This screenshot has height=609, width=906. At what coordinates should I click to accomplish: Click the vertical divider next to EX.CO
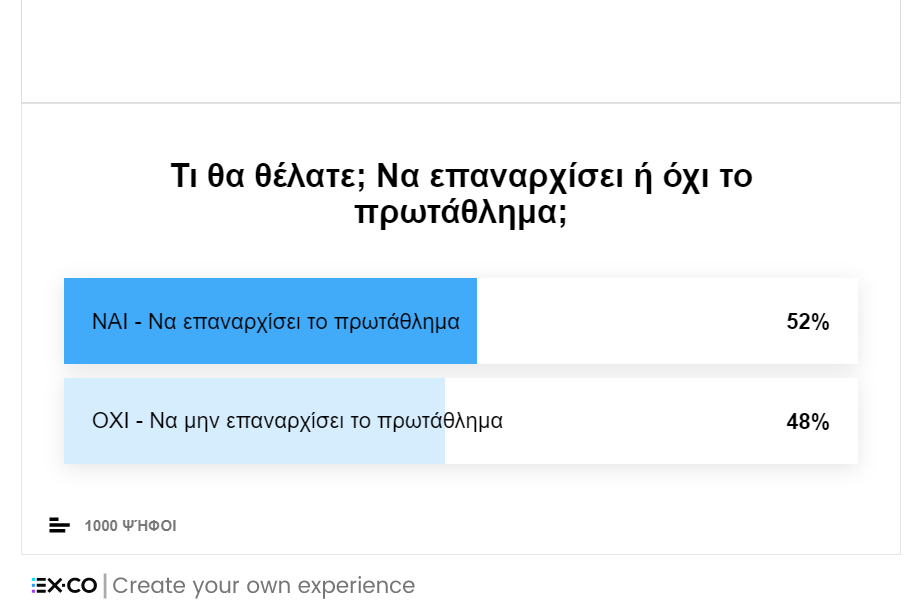[105, 586]
